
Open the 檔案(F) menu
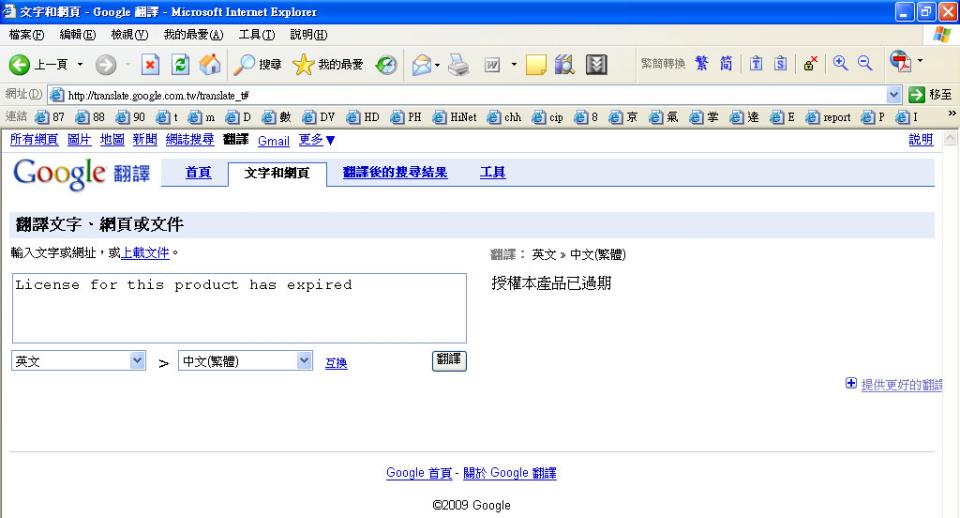pos(26,35)
